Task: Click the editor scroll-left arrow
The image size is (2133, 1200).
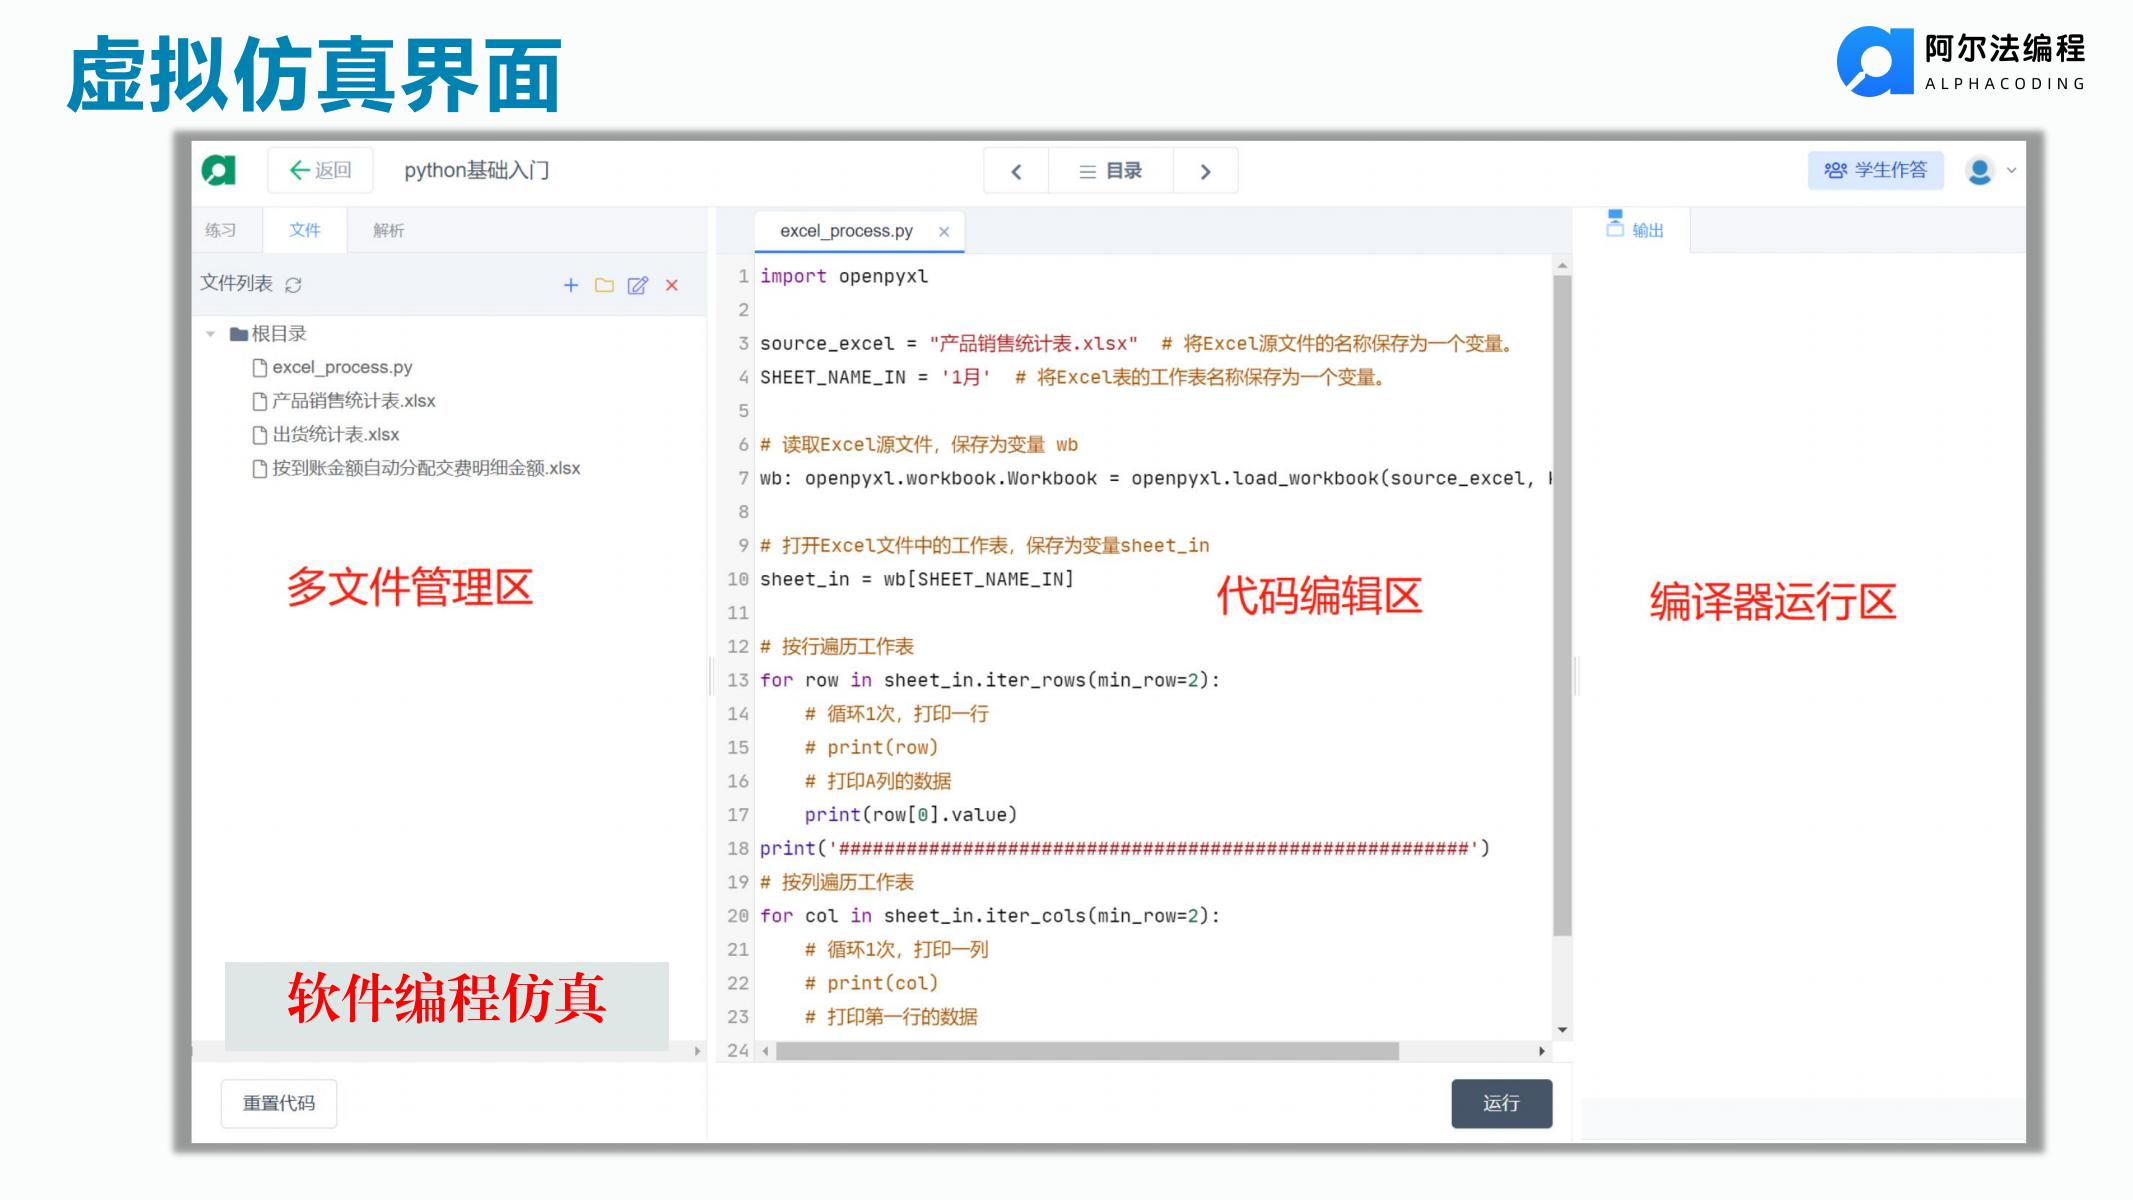Action: pyautogui.click(x=766, y=1051)
